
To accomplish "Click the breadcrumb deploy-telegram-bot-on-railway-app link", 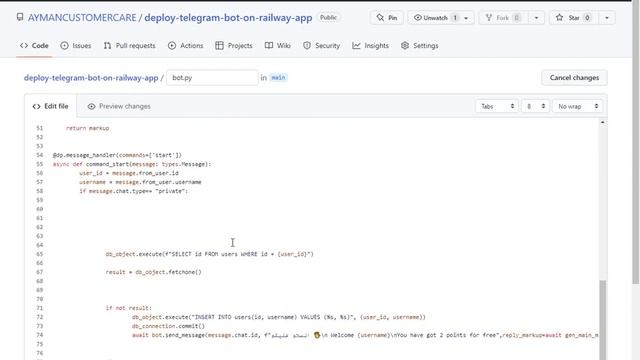I will pyautogui.click(x=91, y=78).
